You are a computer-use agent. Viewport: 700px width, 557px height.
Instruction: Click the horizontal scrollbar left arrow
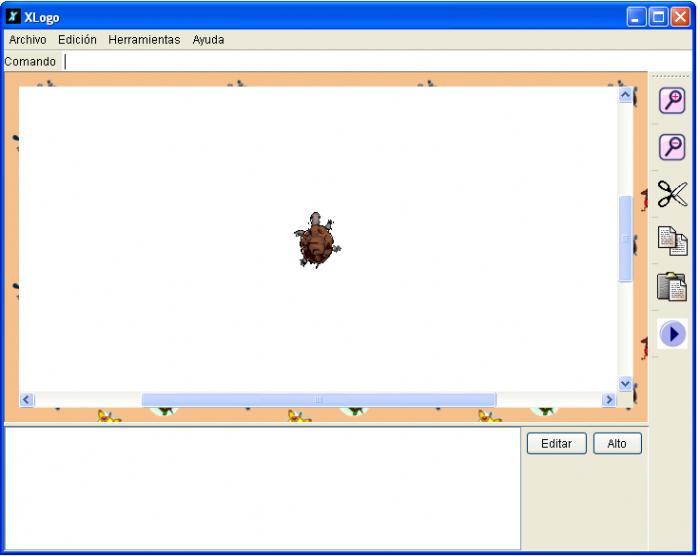tap(26, 399)
